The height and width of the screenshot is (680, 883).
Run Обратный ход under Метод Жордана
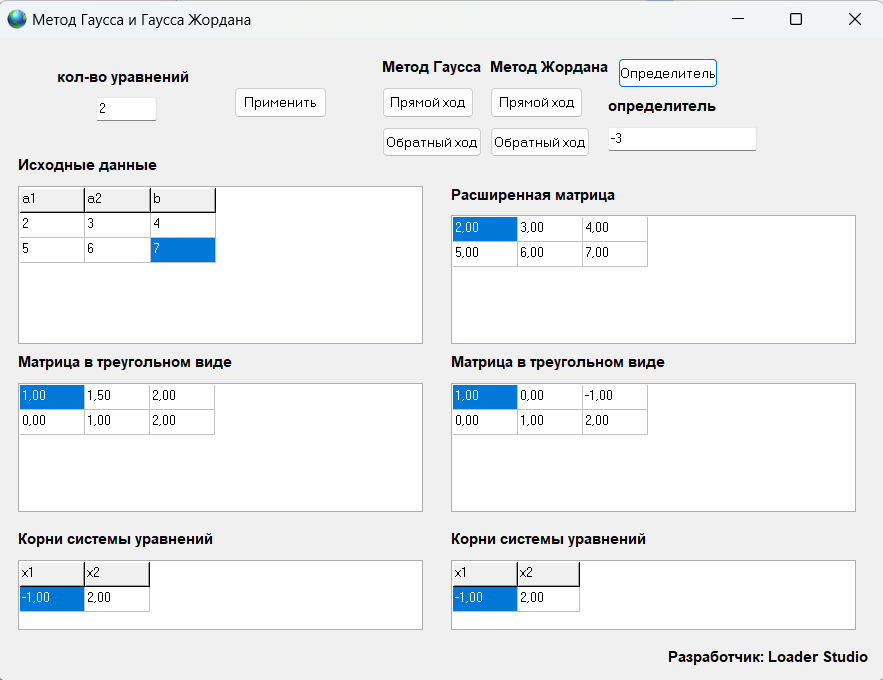coord(540,142)
